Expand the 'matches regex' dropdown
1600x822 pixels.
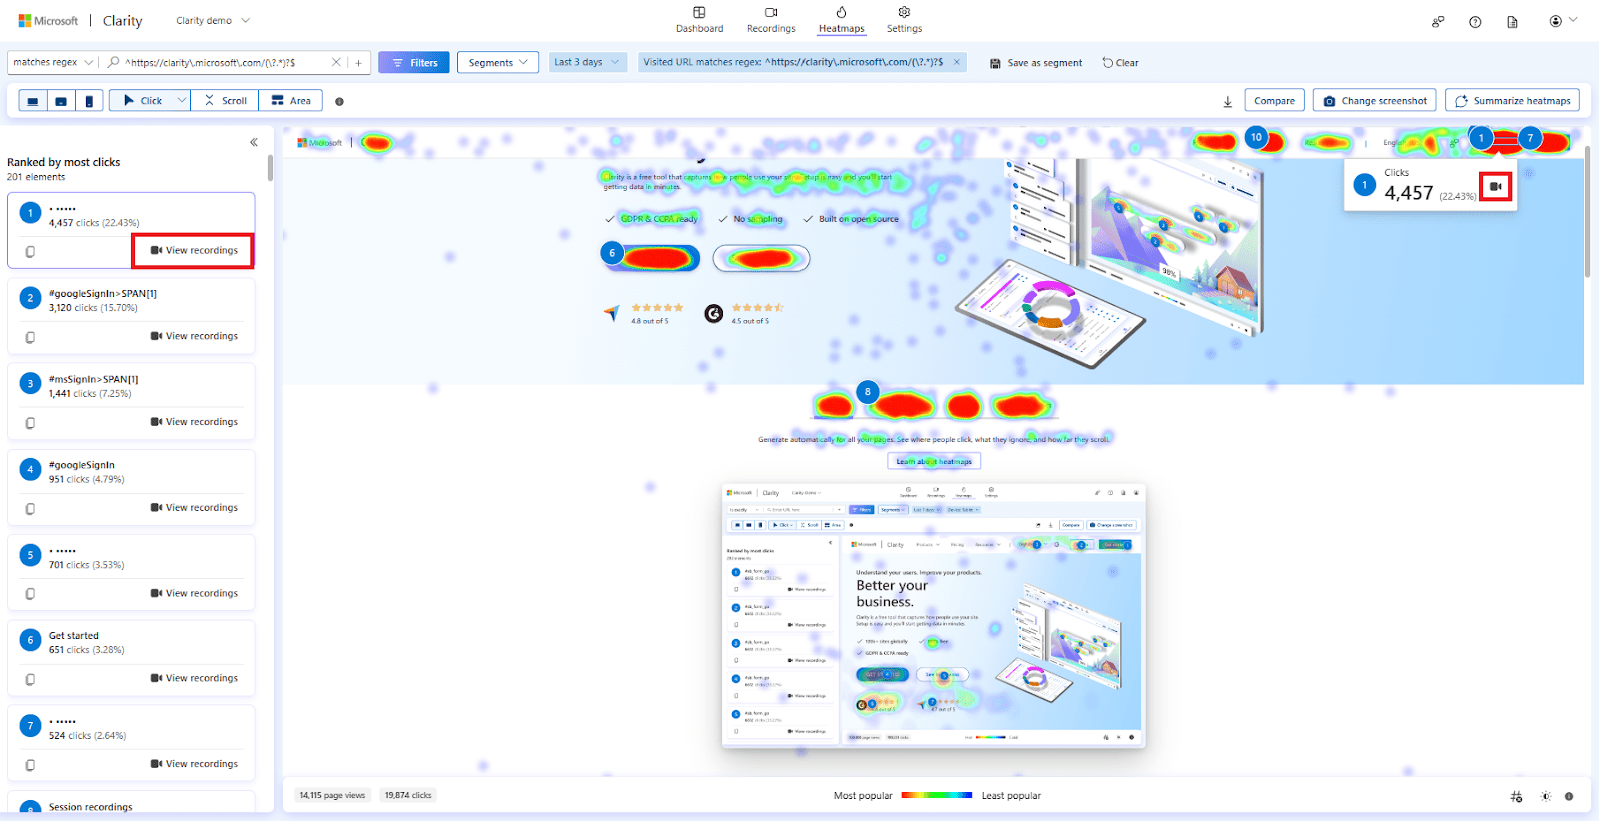(53, 62)
